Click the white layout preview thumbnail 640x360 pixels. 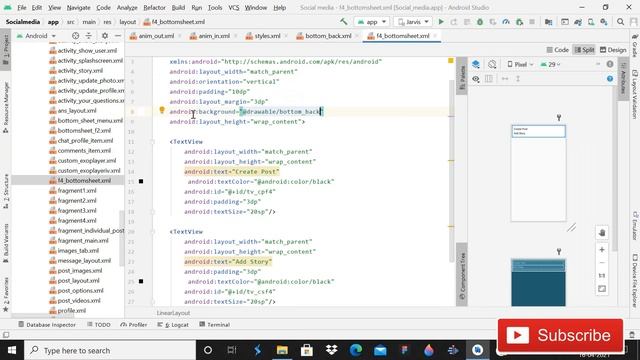[x=538, y=173]
